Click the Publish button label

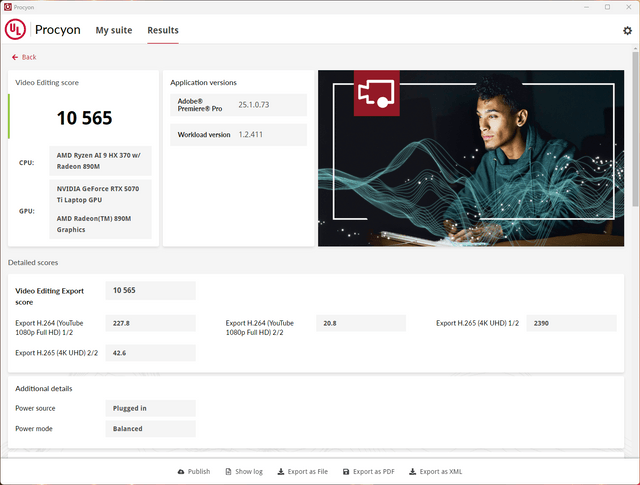(x=199, y=472)
